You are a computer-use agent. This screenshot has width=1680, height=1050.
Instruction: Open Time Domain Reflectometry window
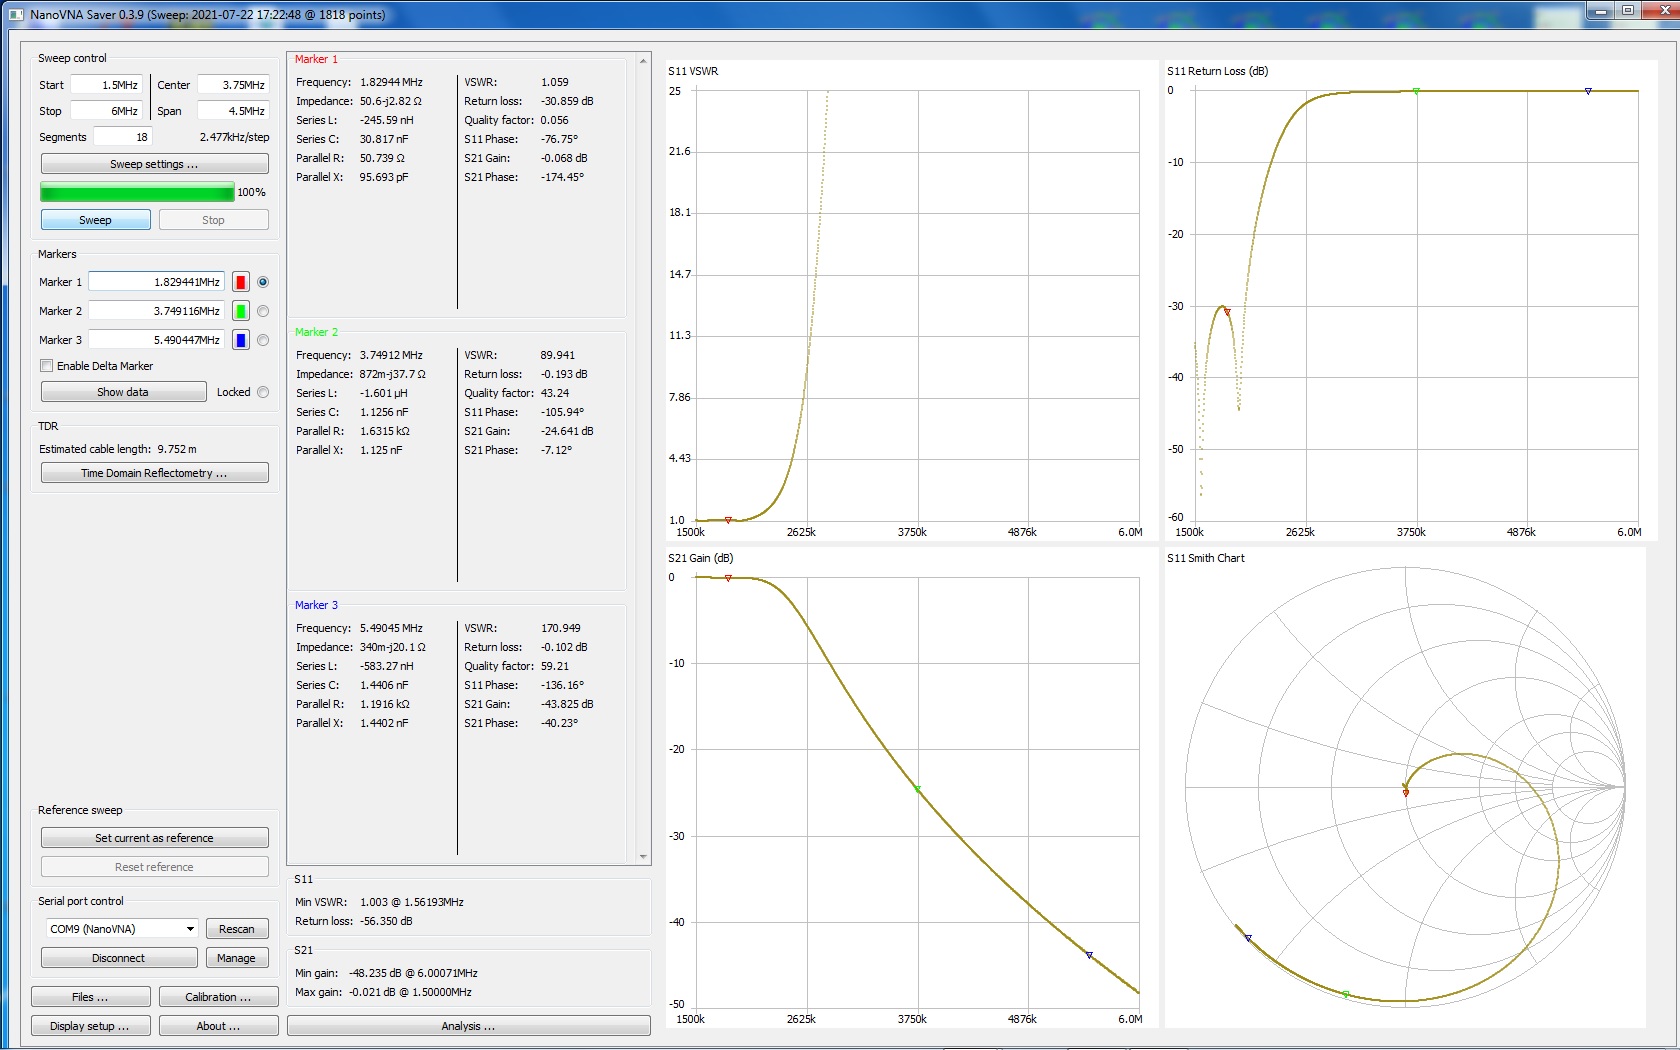tap(154, 473)
